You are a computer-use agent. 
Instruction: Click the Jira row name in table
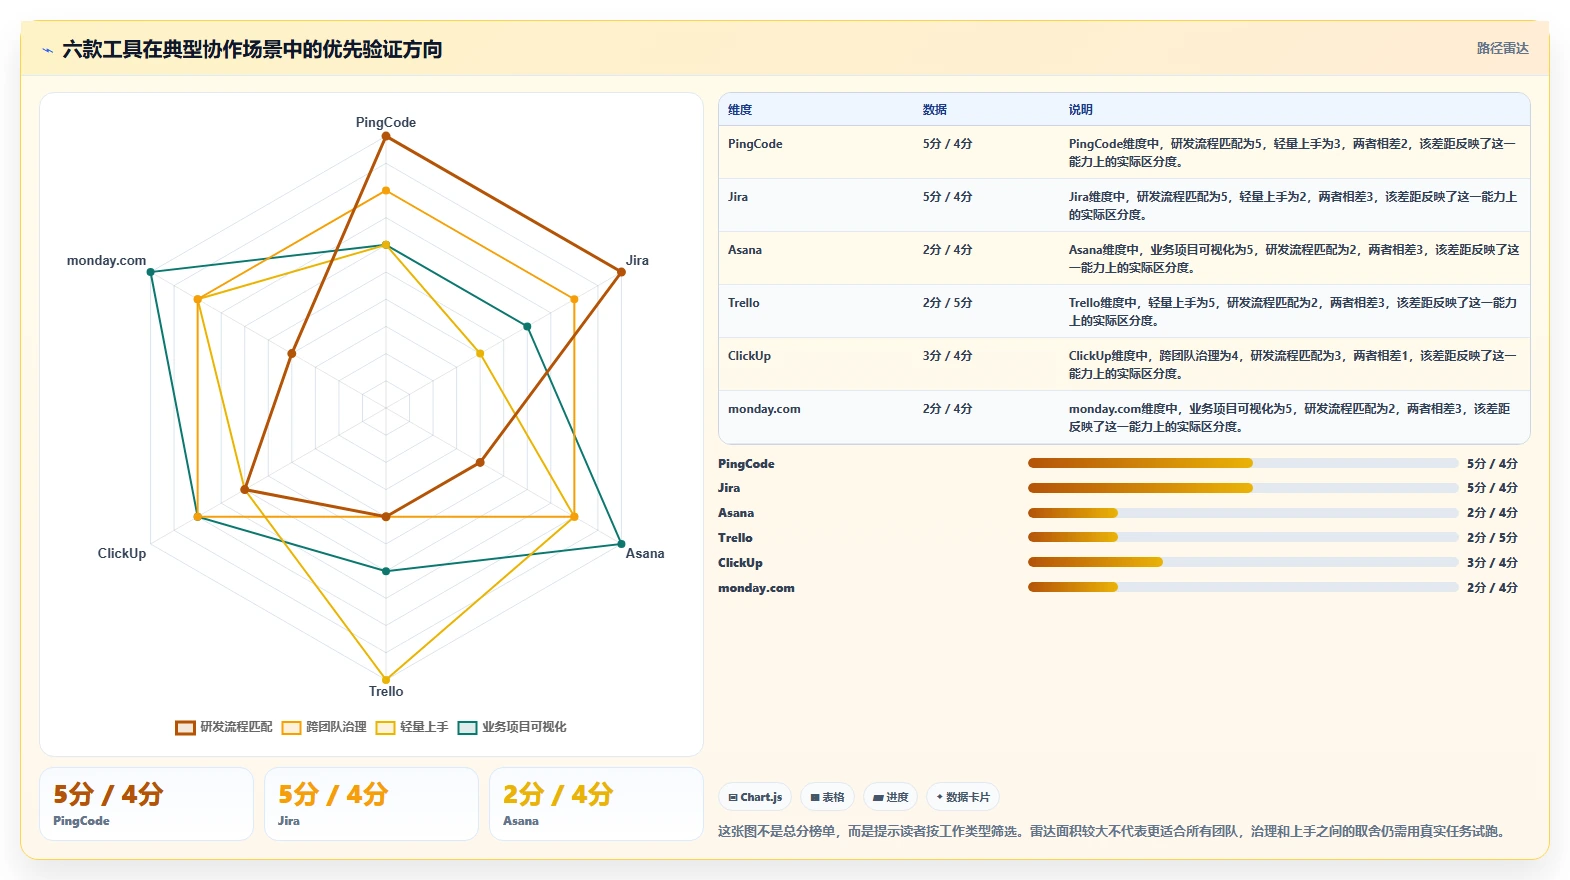(x=738, y=197)
